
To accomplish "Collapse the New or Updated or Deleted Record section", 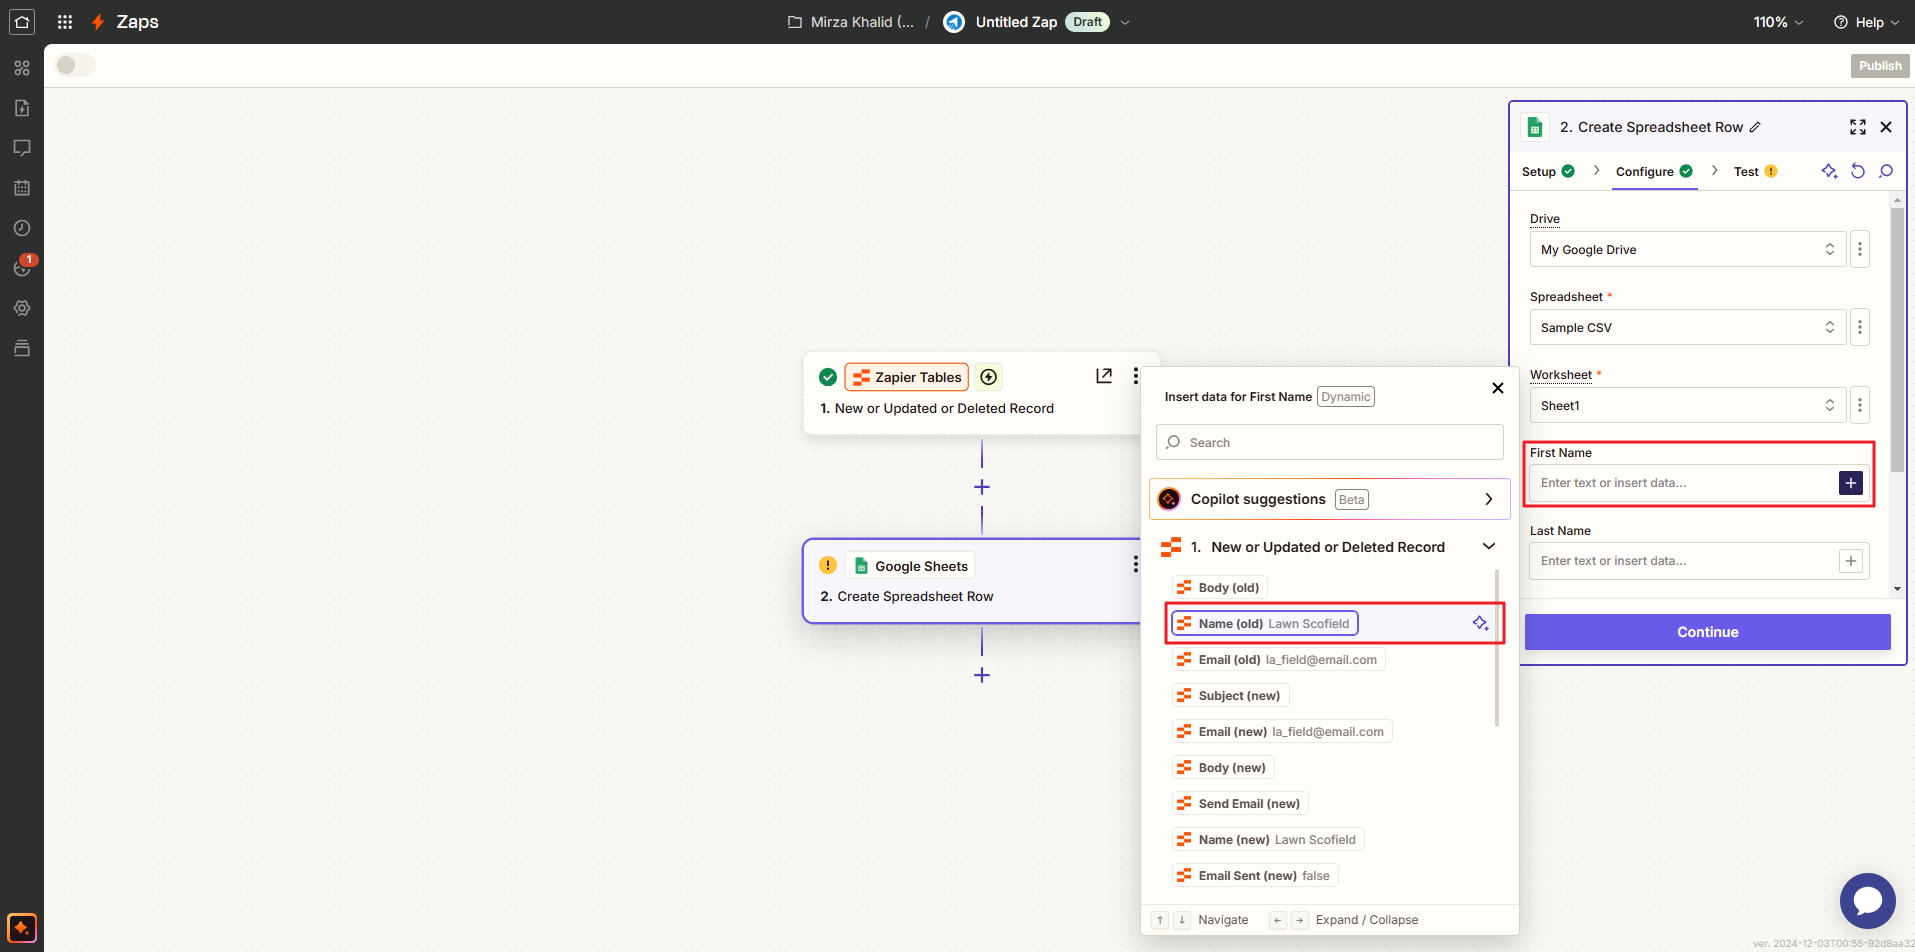I will (x=1489, y=546).
